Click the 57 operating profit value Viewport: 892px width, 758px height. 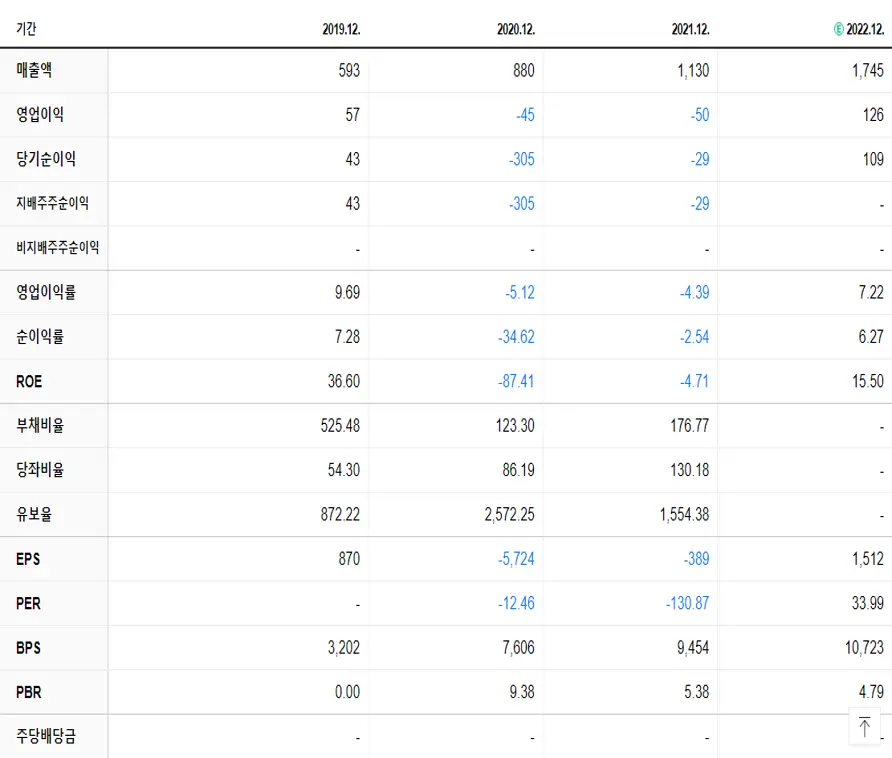coord(353,114)
